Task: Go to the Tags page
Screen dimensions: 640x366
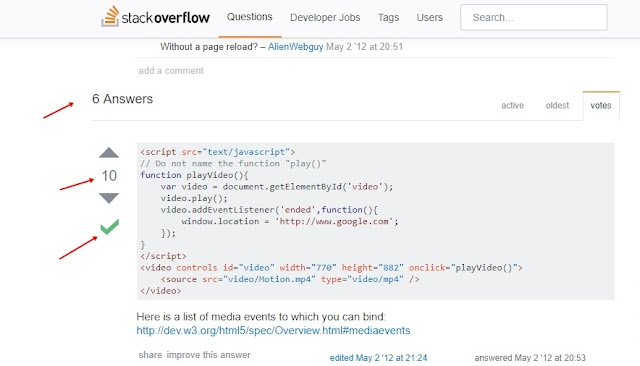Action: coord(388,18)
